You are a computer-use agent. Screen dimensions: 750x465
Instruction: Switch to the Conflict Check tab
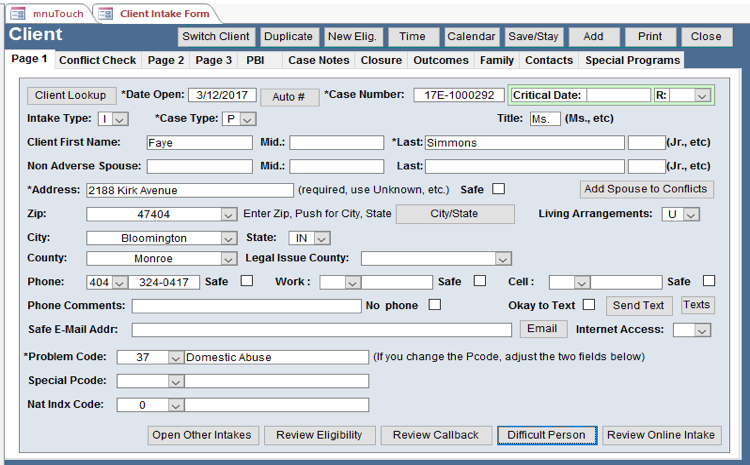click(97, 60)
